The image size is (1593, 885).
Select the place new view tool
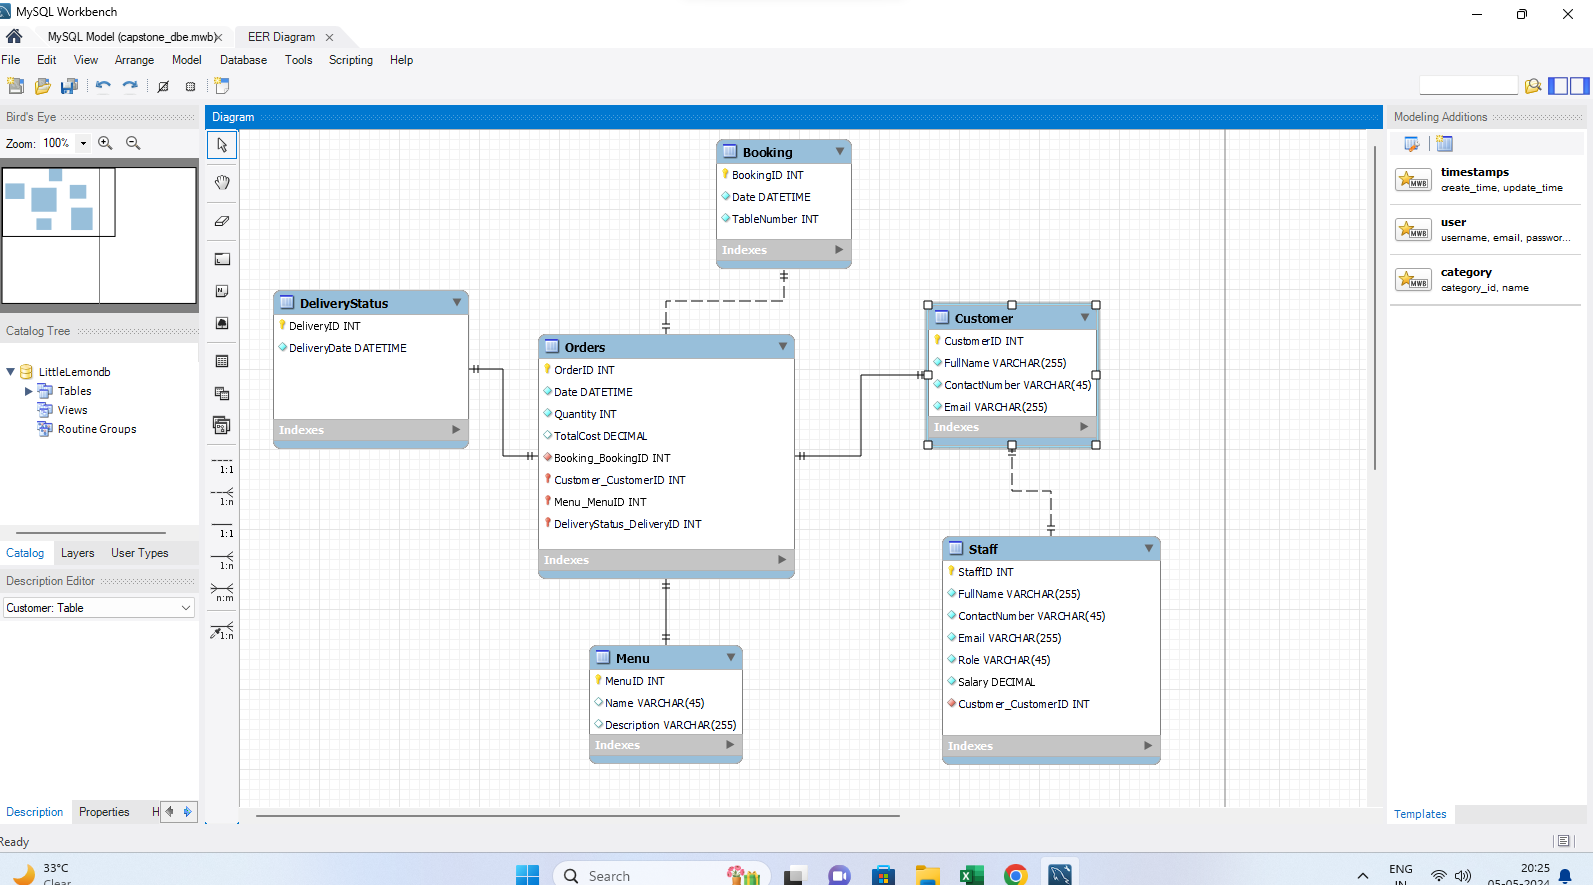click(x=222, y=393)
